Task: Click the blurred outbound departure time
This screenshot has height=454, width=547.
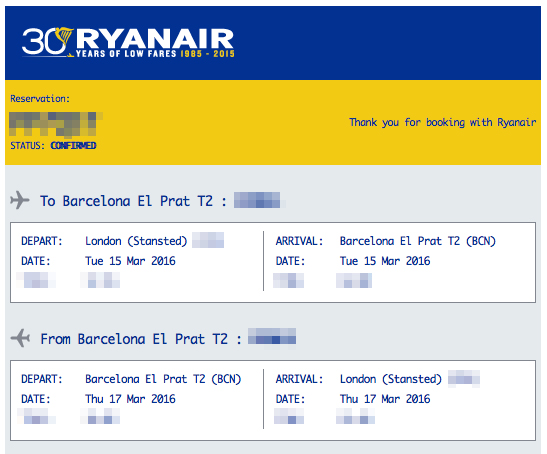Action: (100, 280)
